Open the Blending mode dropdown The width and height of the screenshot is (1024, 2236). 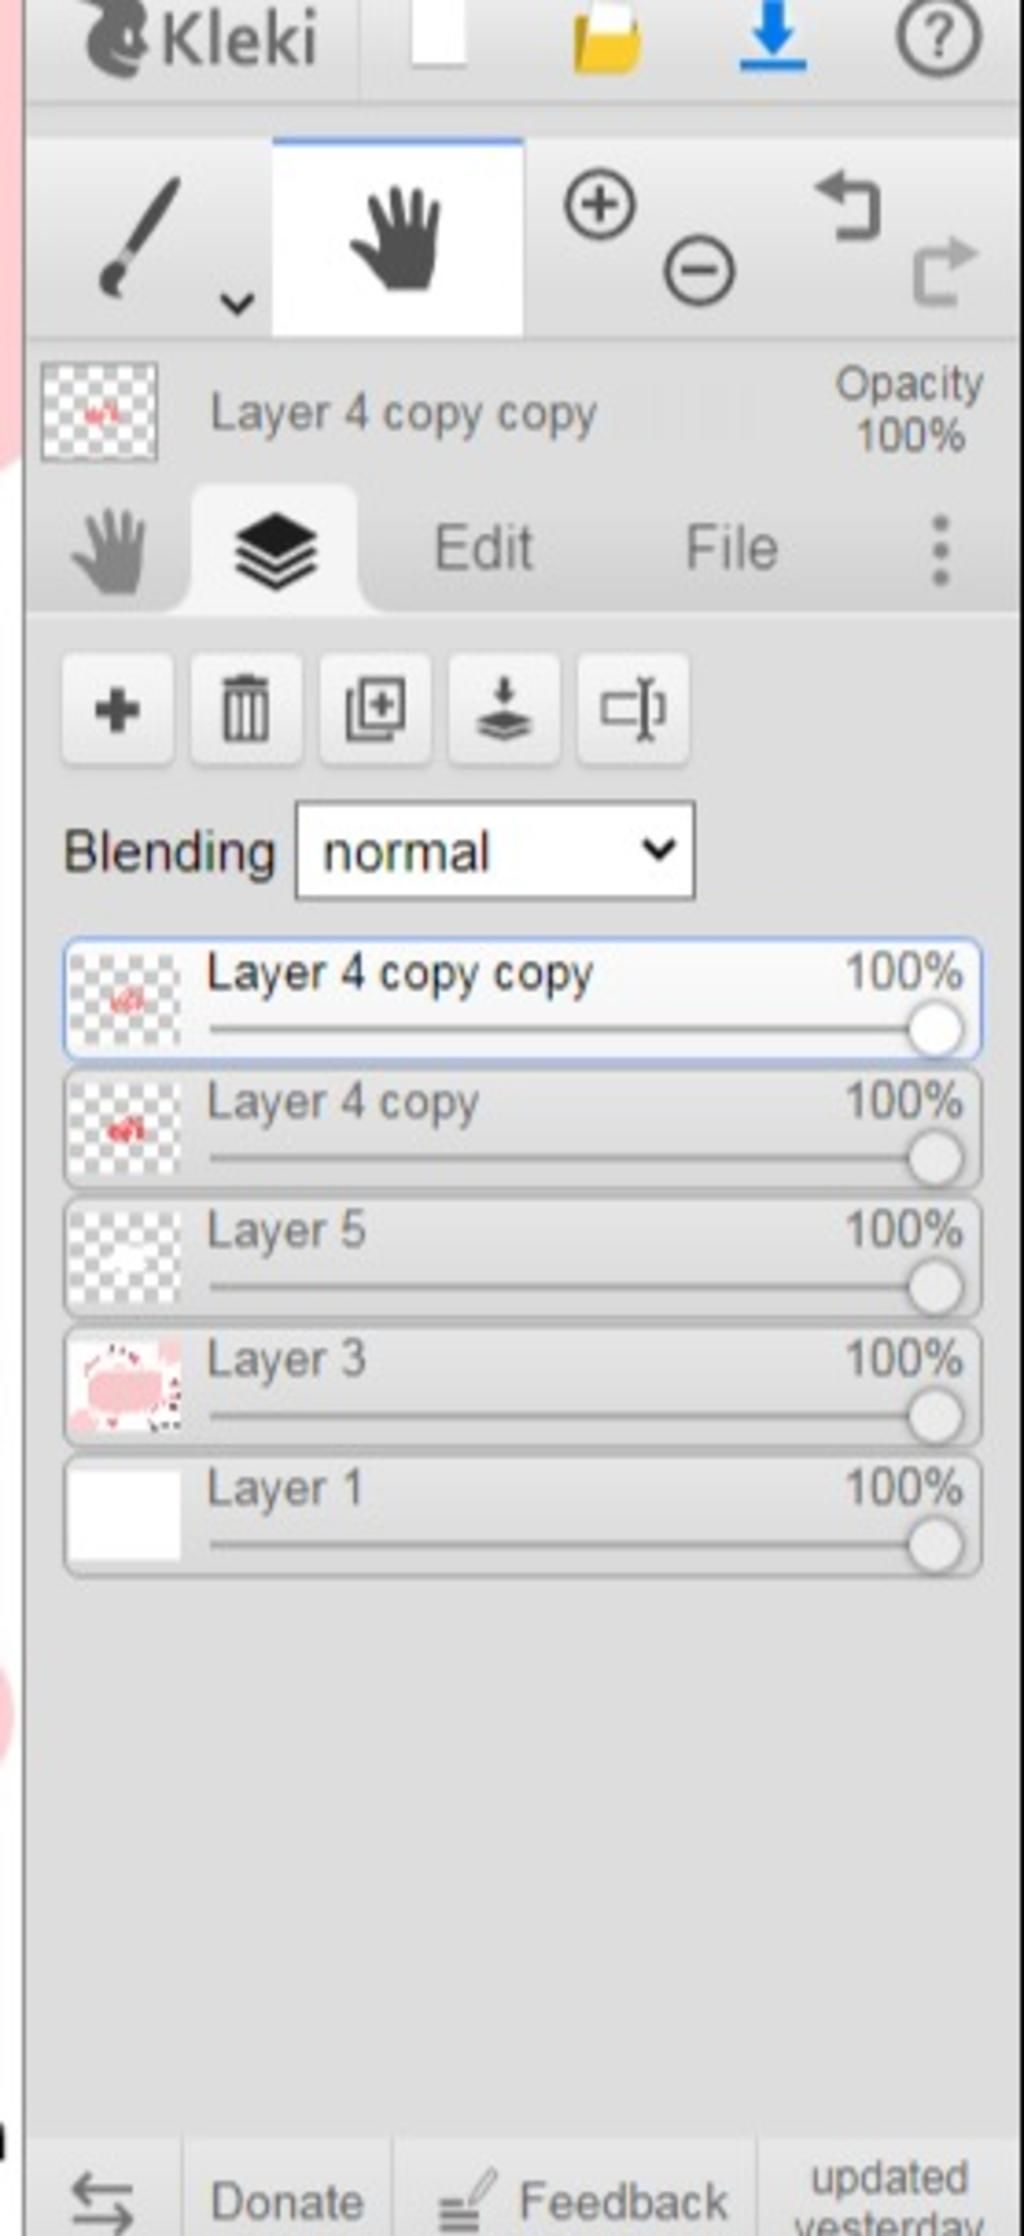[495, 851]
